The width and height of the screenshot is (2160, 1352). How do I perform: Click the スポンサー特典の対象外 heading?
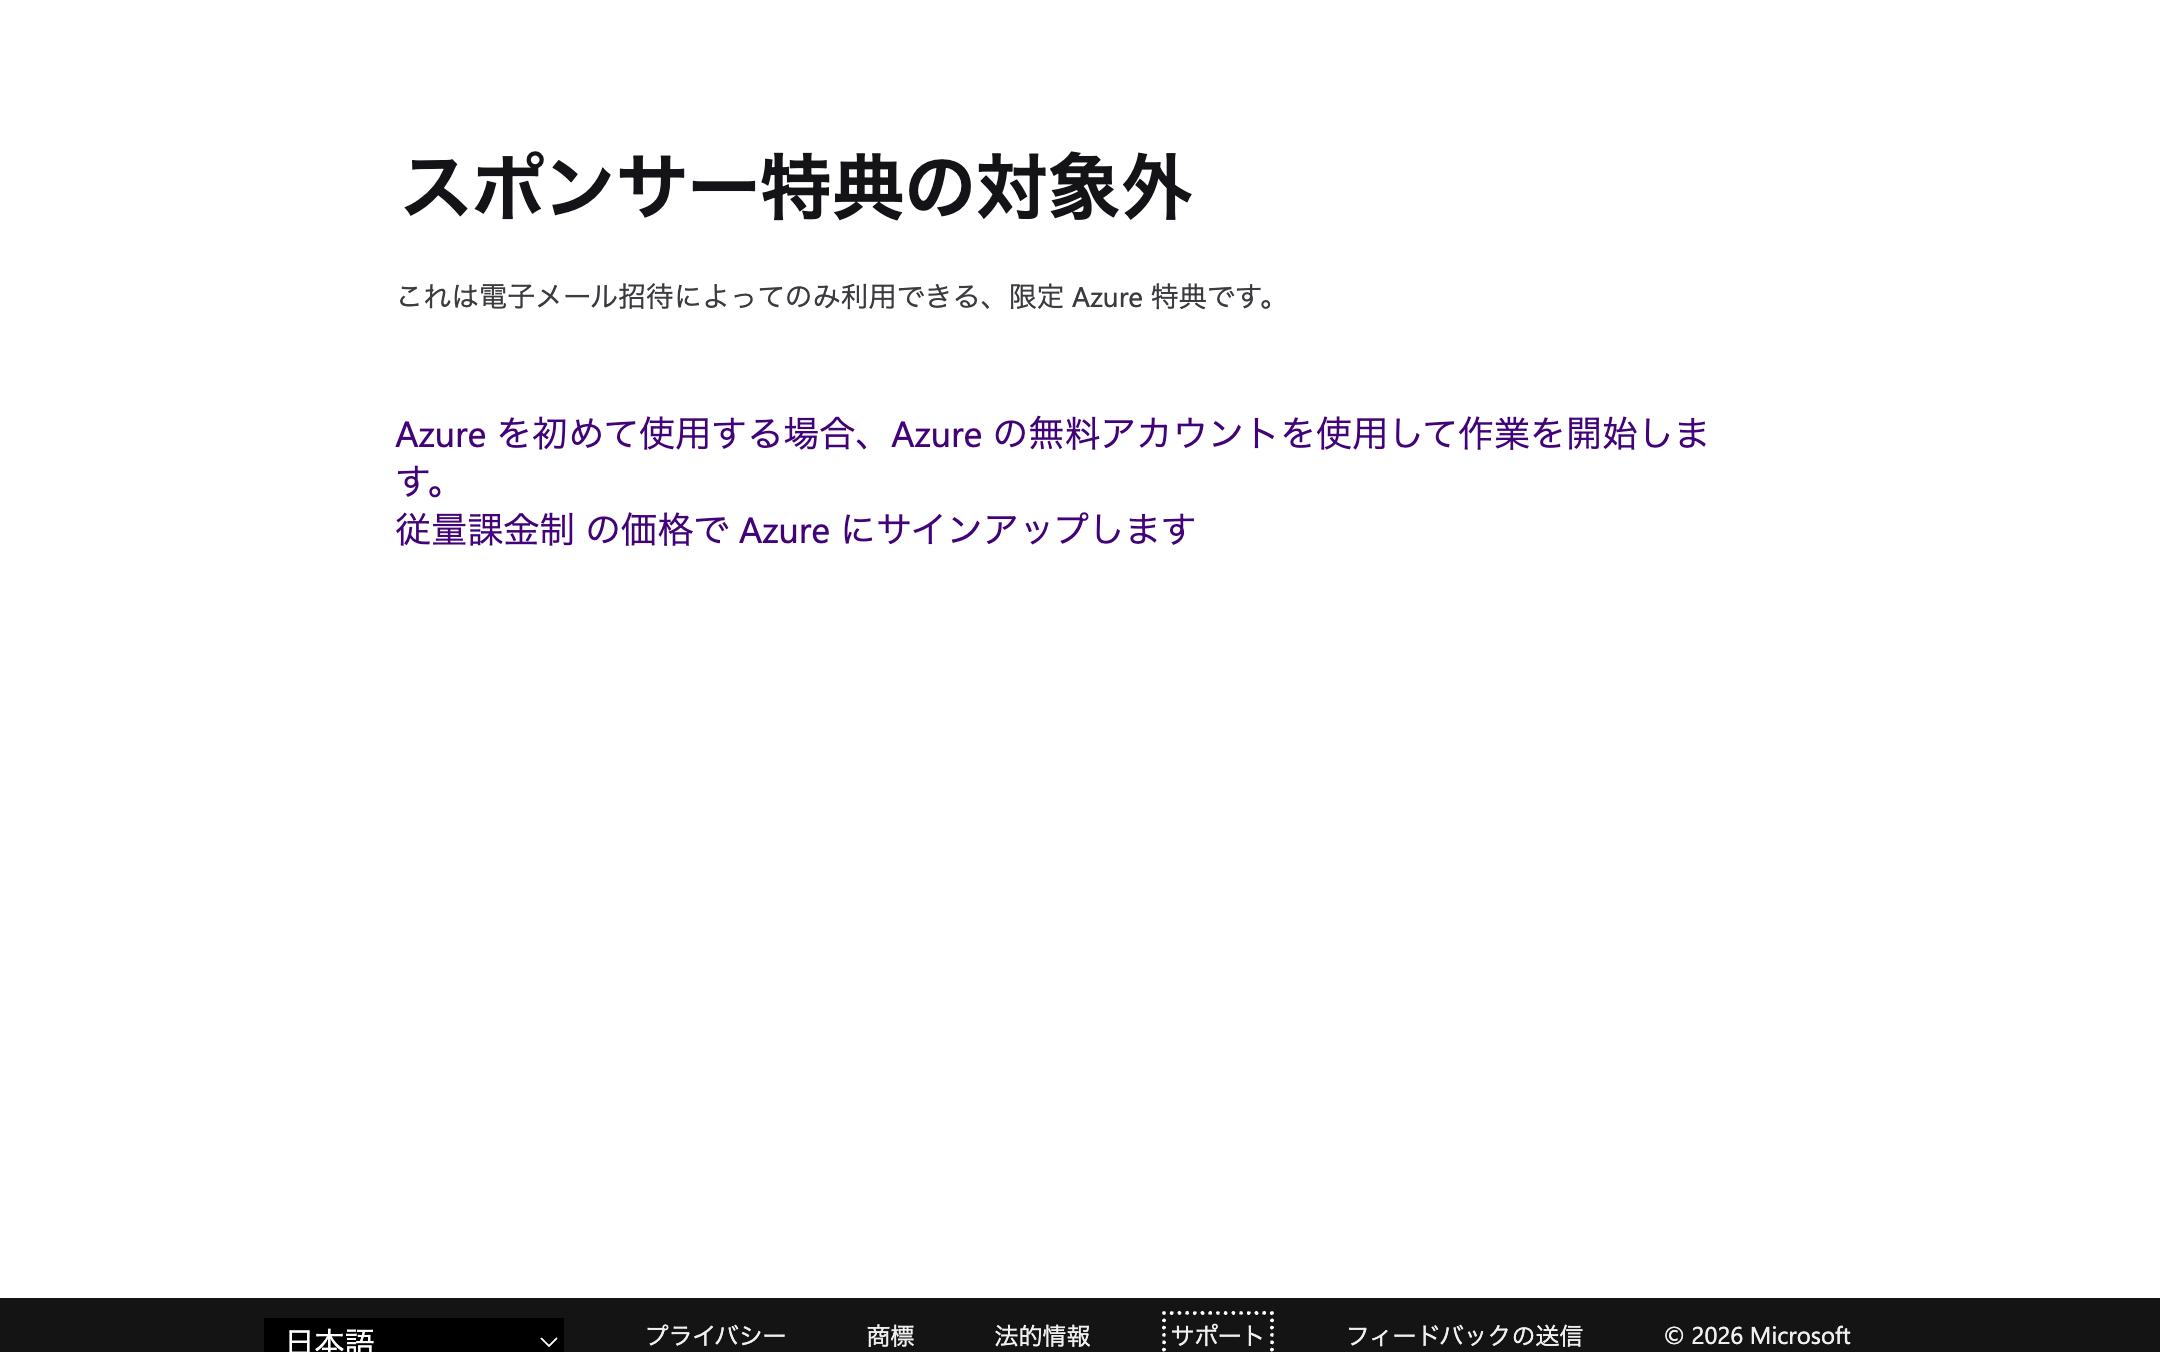[797, 187]
